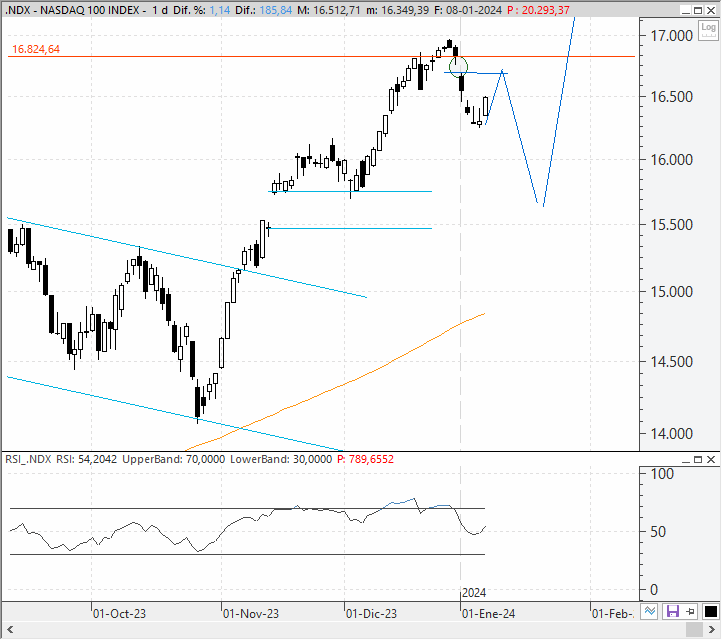Click the 16.000 price axis label
The height and width of the screenshot is (640, 722).
pyautogui.click(x=671, y=160)
